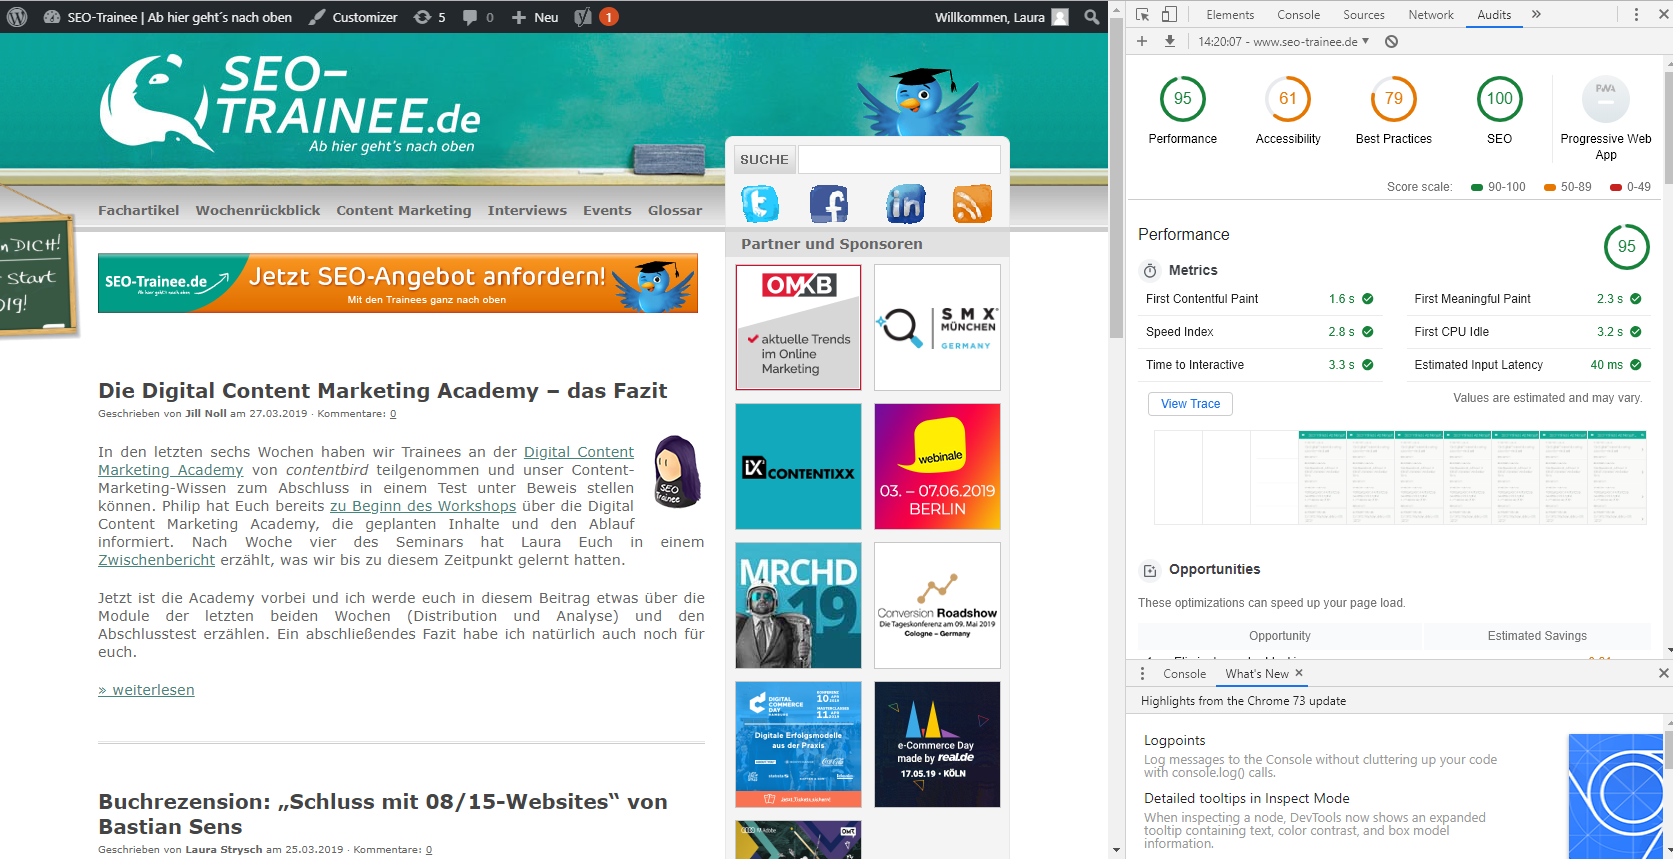Click the SEO-Trainee.de site logo
1673x859 pixels.
(290, 103)
